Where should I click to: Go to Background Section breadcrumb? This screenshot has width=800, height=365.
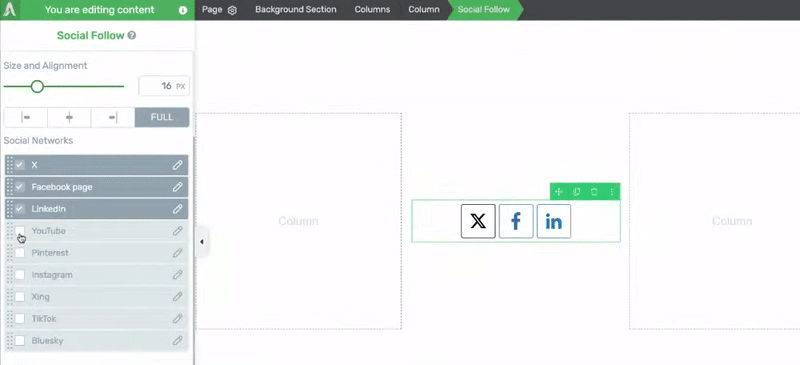point(296,10)
